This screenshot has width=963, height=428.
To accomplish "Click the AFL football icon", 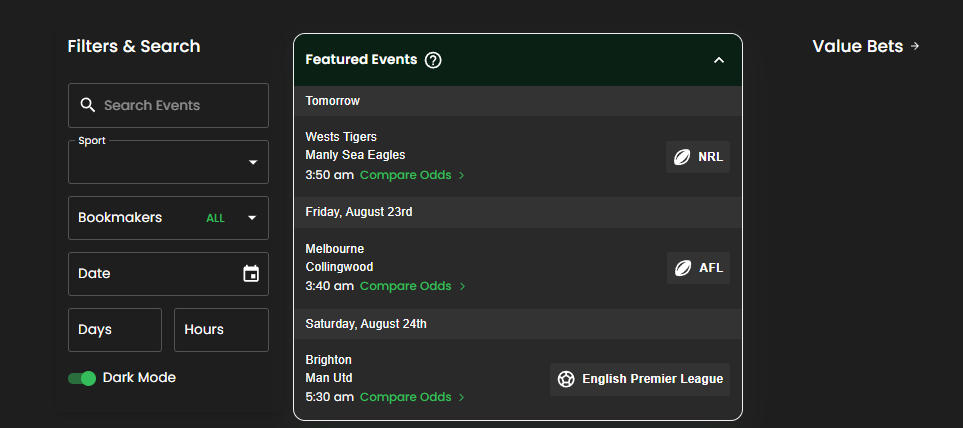I will click(x=683, y=268).
